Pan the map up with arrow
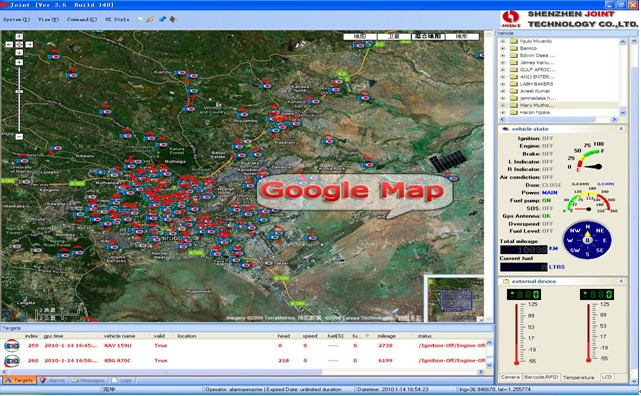Screen dimensions: 641x396 [19, 37]
